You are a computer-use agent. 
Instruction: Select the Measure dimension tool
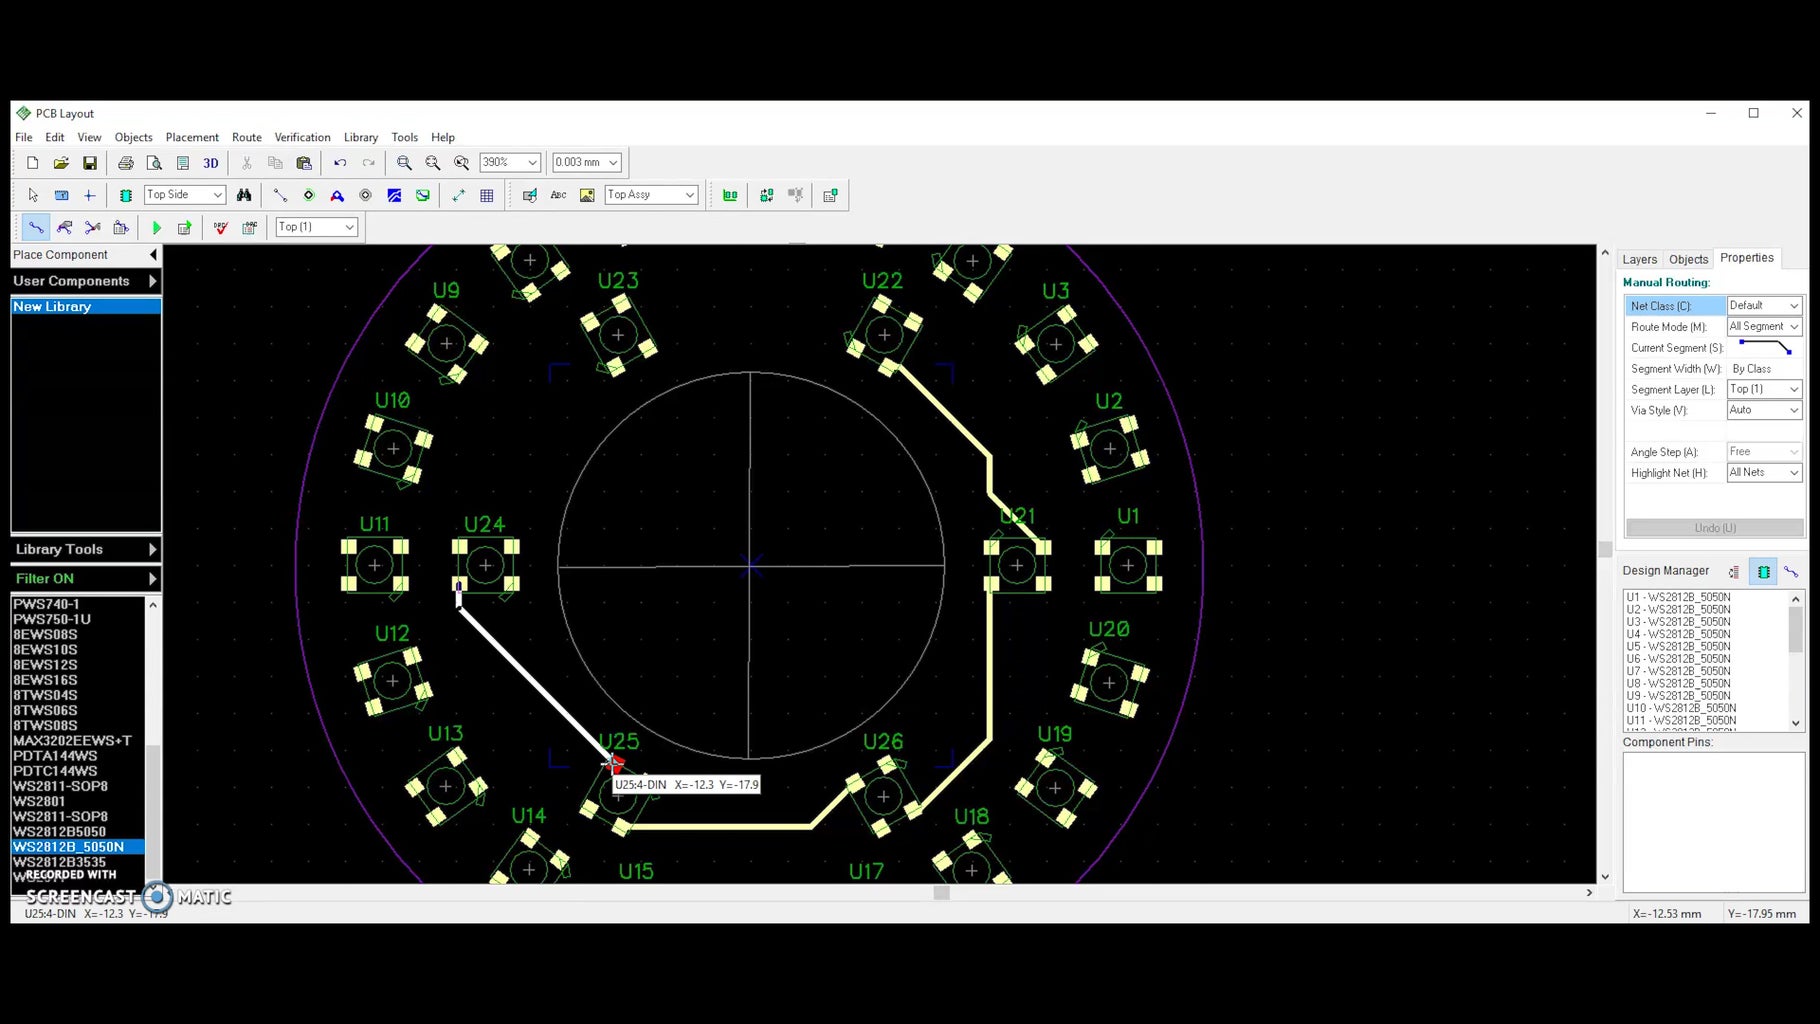pos(458,194)
